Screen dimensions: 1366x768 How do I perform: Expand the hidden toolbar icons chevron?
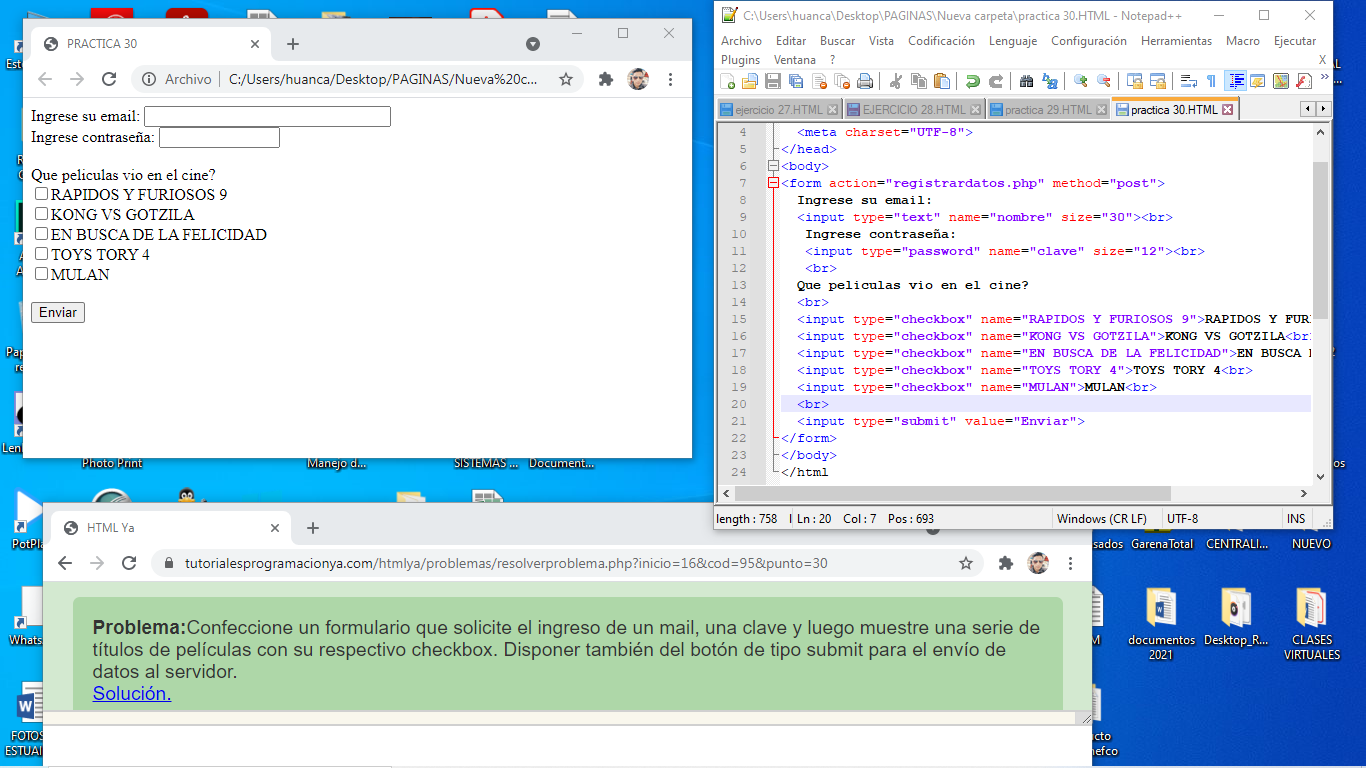[x=1326, y=76]
